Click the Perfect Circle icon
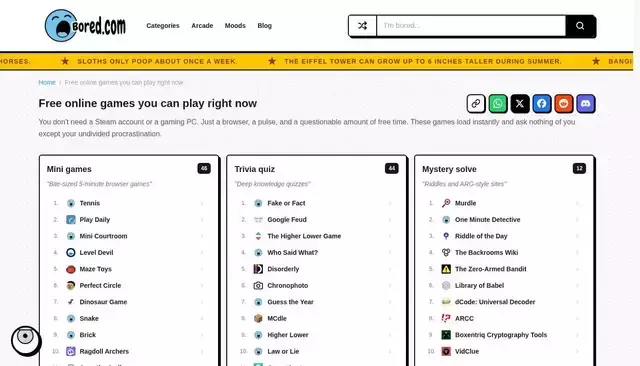Viewport: 640px width, 366px height. tap(71, 285)
